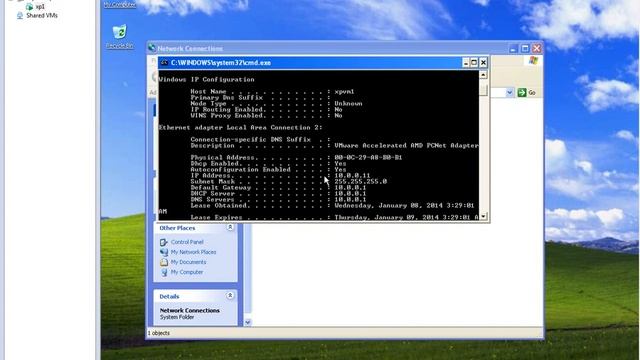Click the Subnet Mask 255.255.255.0 value
The image size is (640, 360).
point(360,181)
